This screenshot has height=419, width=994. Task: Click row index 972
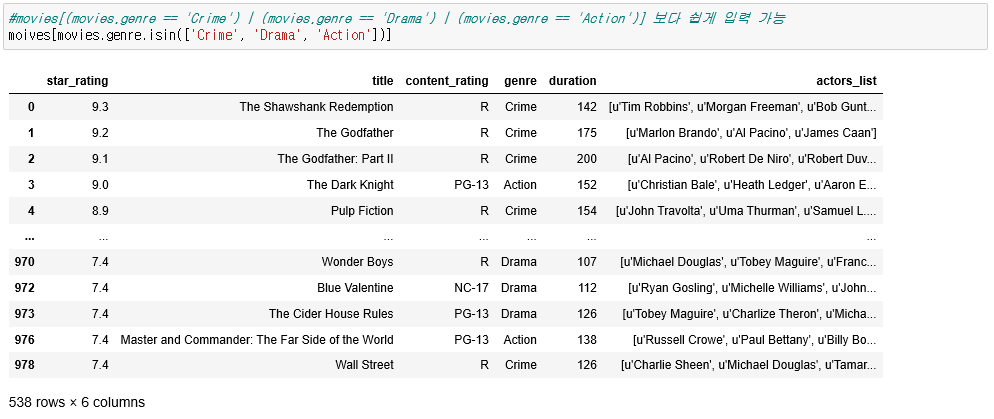pos(25,288)
